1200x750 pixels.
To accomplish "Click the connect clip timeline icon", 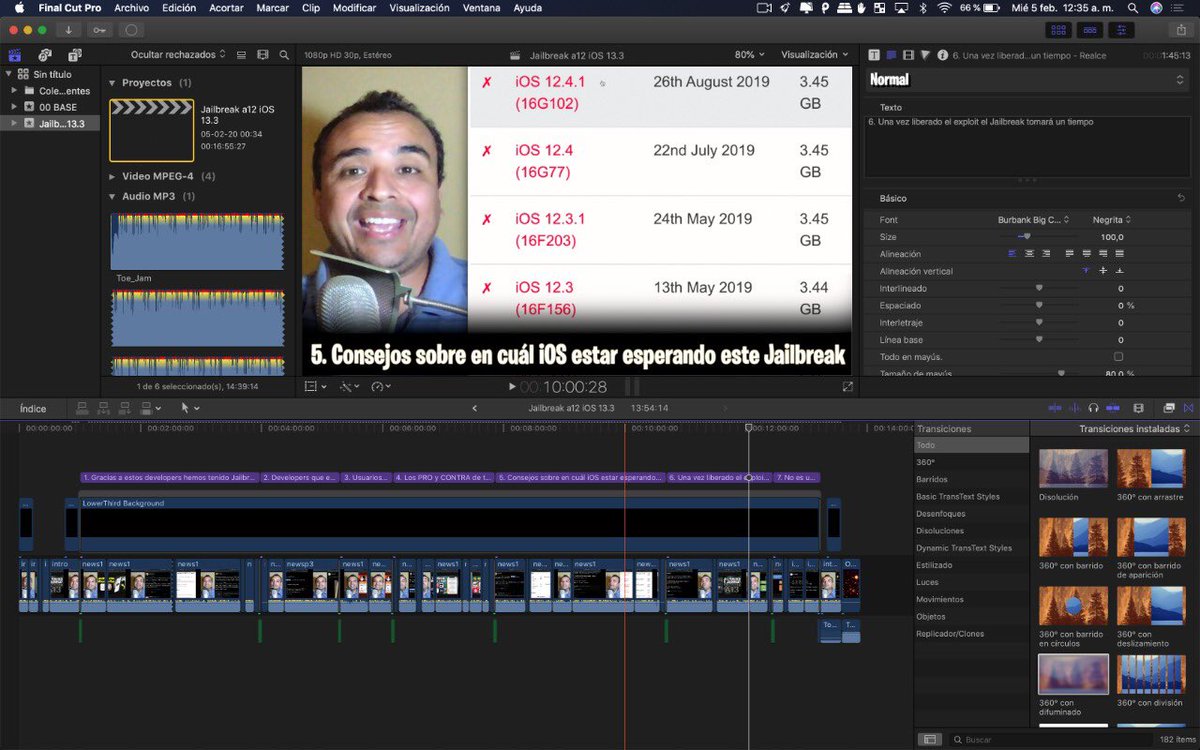I will click(81, 408).
